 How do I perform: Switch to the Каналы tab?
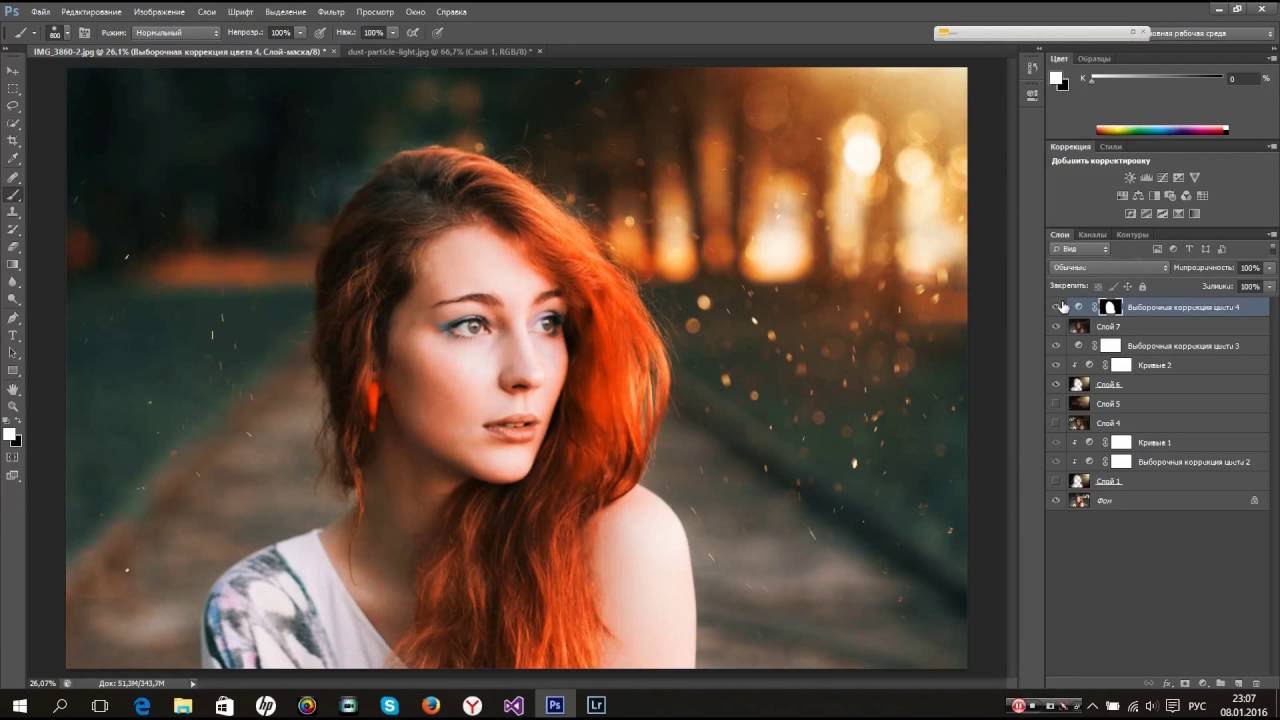point(1092,235)
